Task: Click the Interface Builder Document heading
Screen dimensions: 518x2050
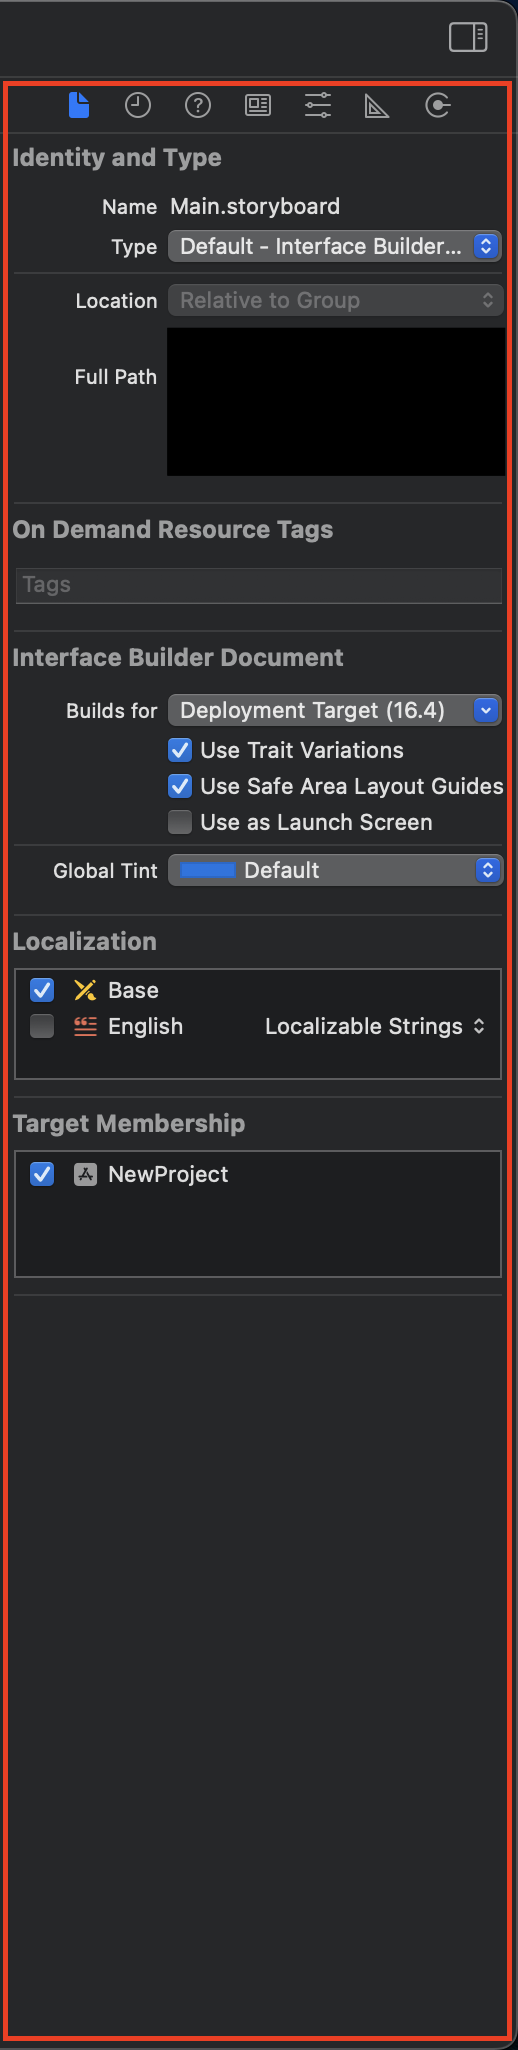Action: point(177,657)
